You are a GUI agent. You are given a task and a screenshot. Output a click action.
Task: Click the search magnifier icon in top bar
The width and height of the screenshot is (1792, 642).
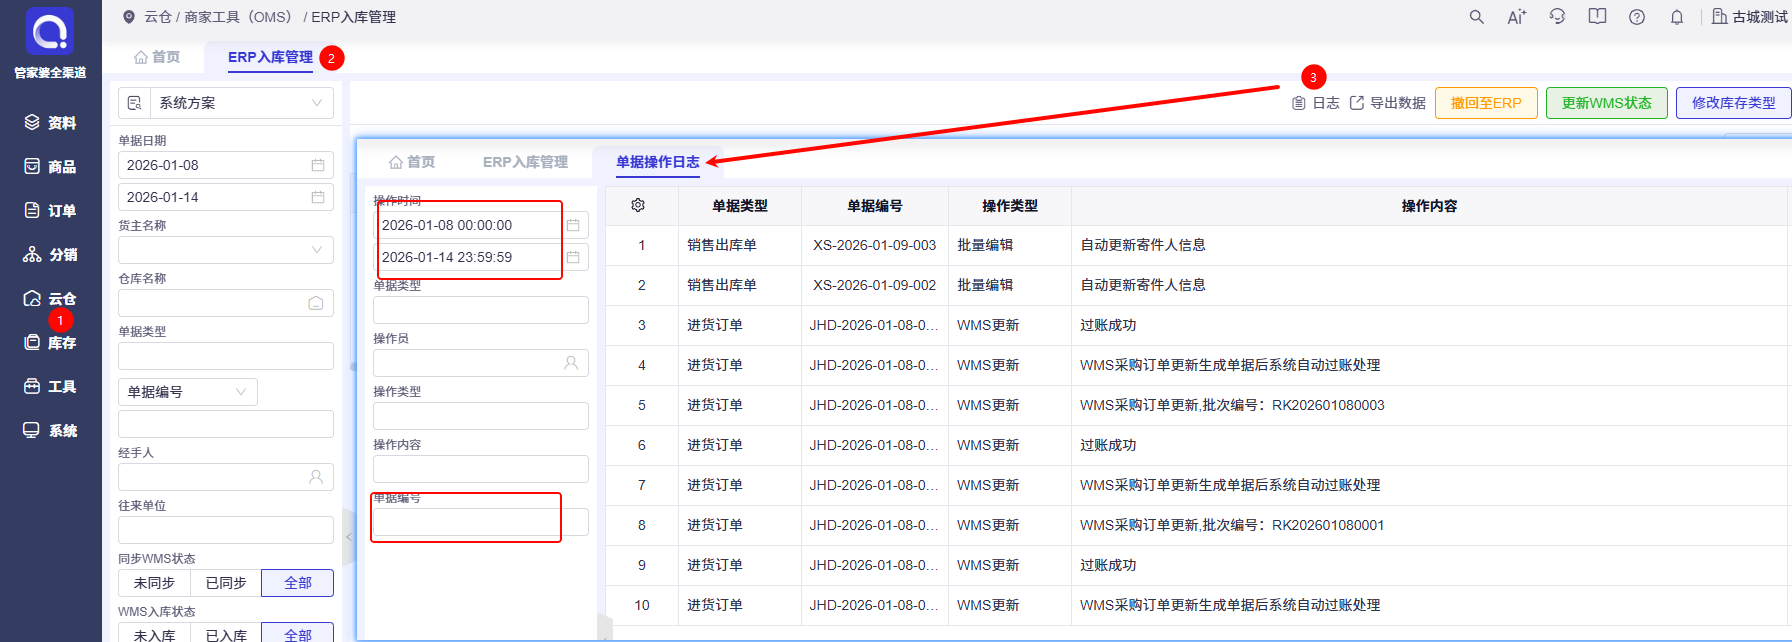[x=1476, y=17]
